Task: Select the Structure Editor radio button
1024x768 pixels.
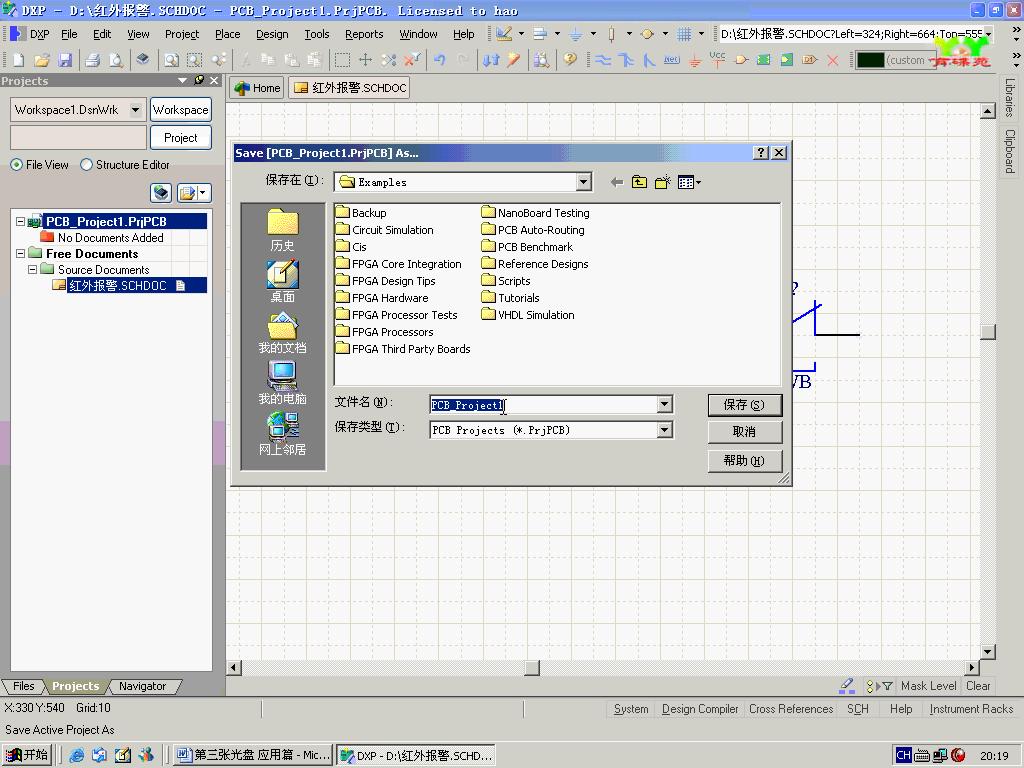Action: 86,165
